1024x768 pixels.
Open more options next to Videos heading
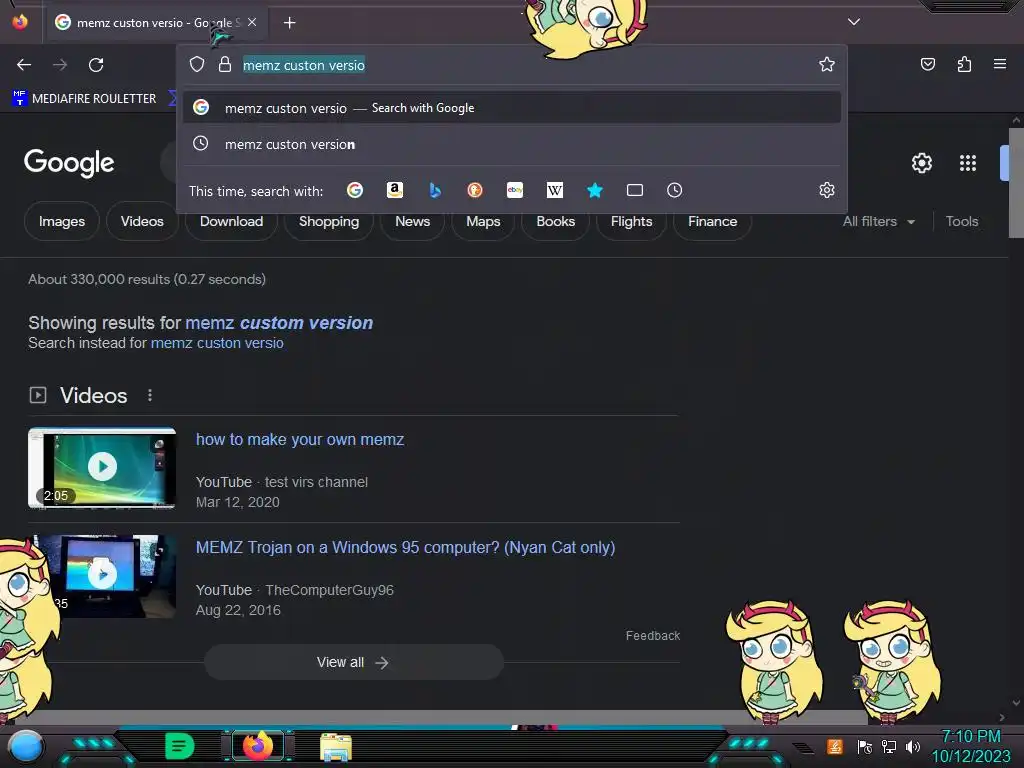[150, 395]
